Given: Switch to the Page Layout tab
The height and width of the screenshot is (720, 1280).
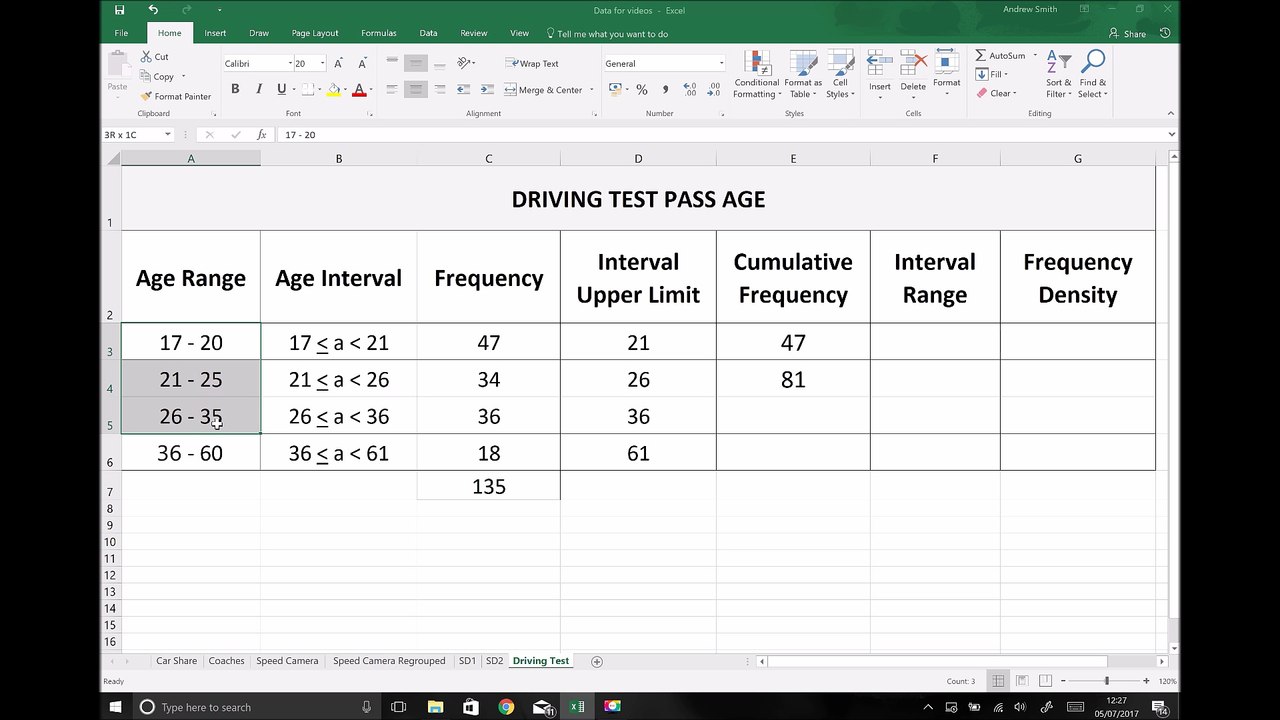Looking at the screenshot, I should [x=315, y=33].
